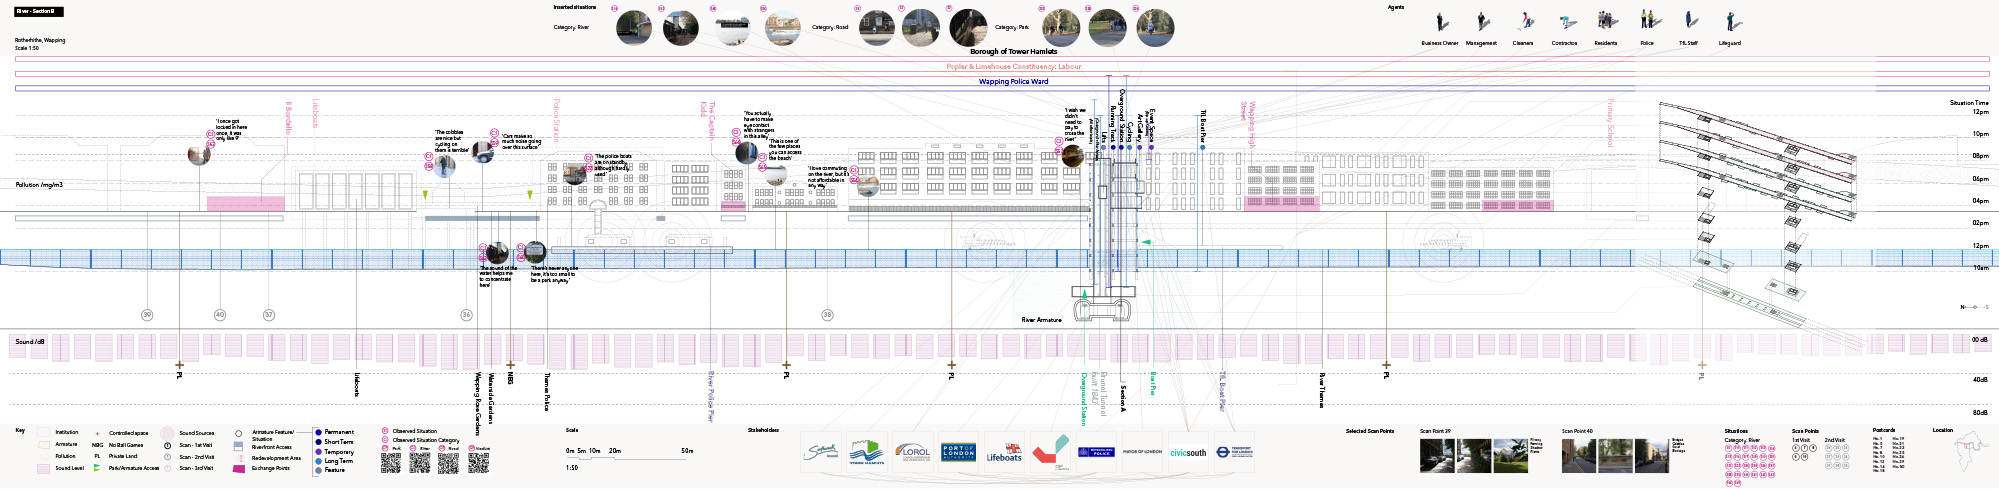This screenshot has height=489, width=1999.
Task: Click the 'Postcards' heading
Action: click(1884, 430)
